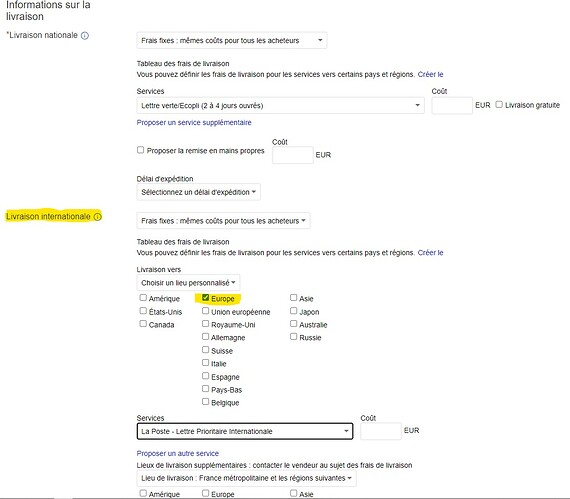Open La Poste Lettre Prioritaire Internationale dropdown
Screen dimensions: 570x499
point(245,431)
